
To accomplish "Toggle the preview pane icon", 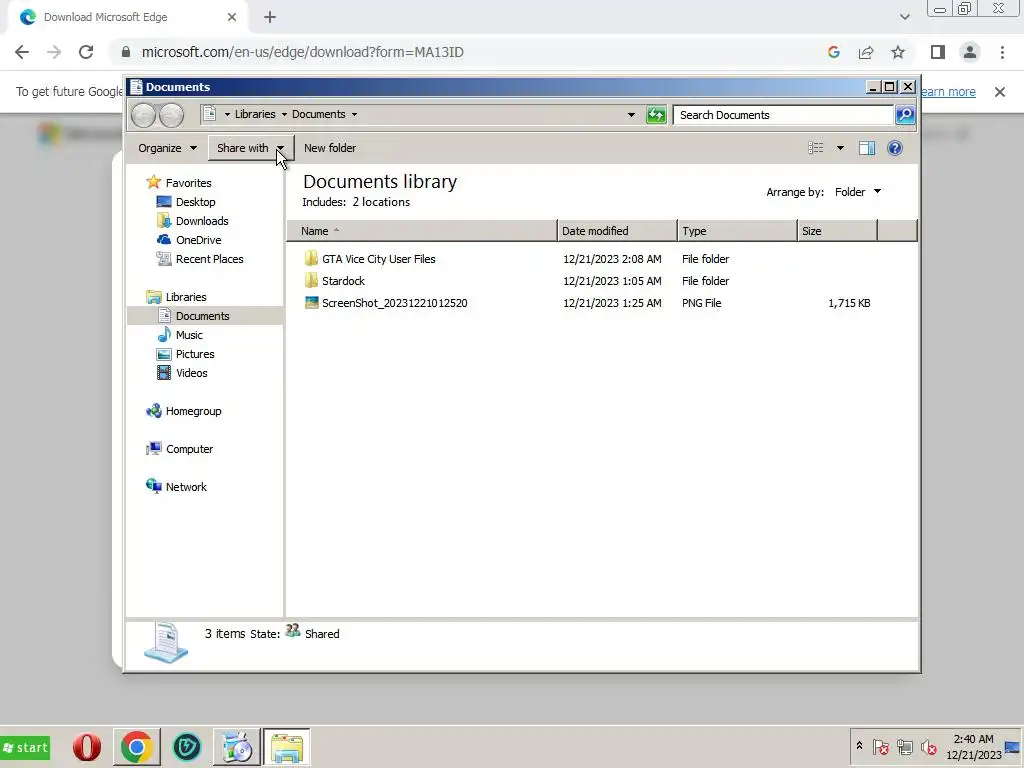I will click(867, 148).
